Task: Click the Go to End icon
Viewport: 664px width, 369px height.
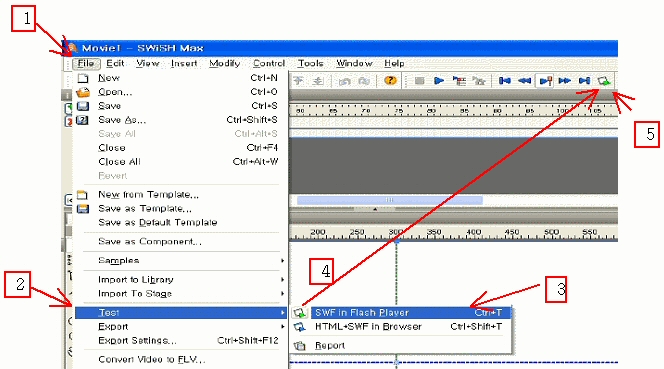Action: (584, 80)
